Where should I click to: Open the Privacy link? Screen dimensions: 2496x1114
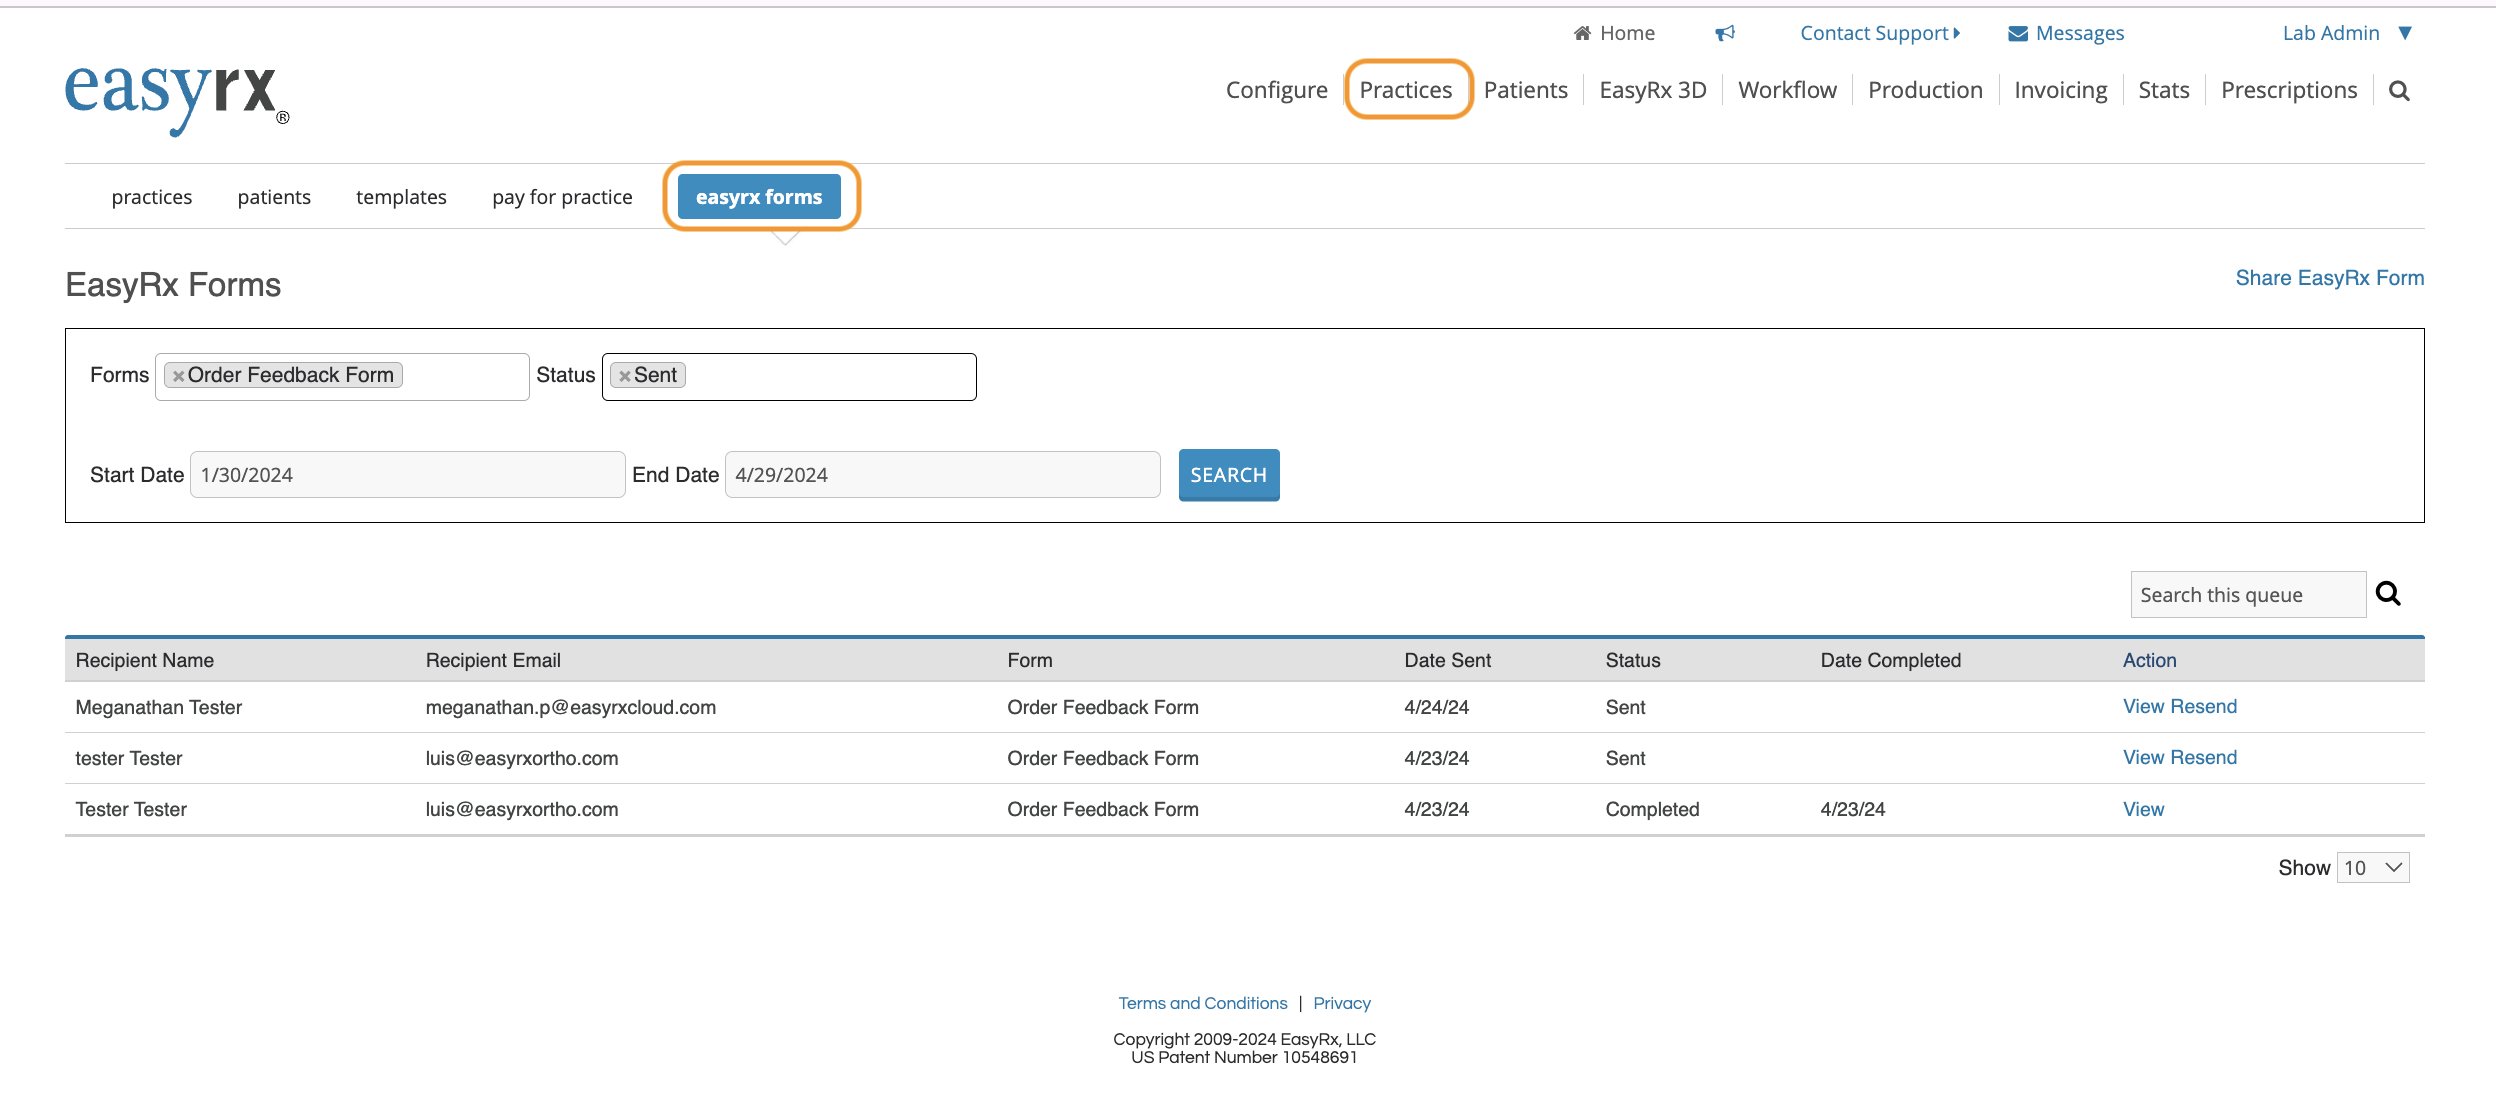[1342, 1003]
